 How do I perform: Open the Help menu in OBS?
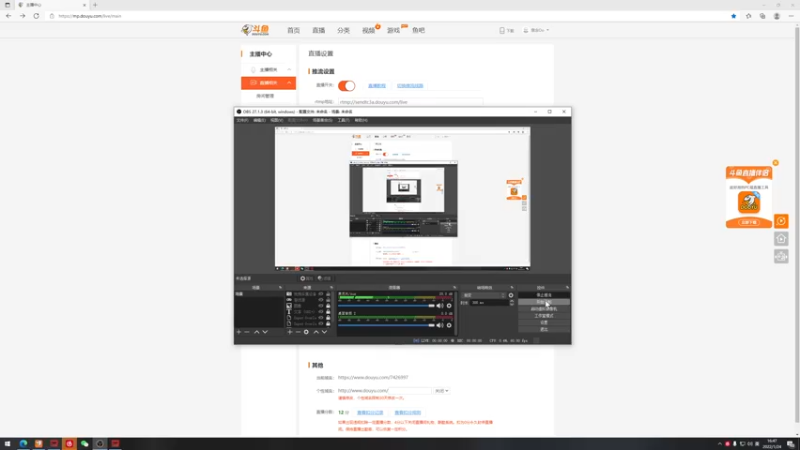[x=361, y=120]
